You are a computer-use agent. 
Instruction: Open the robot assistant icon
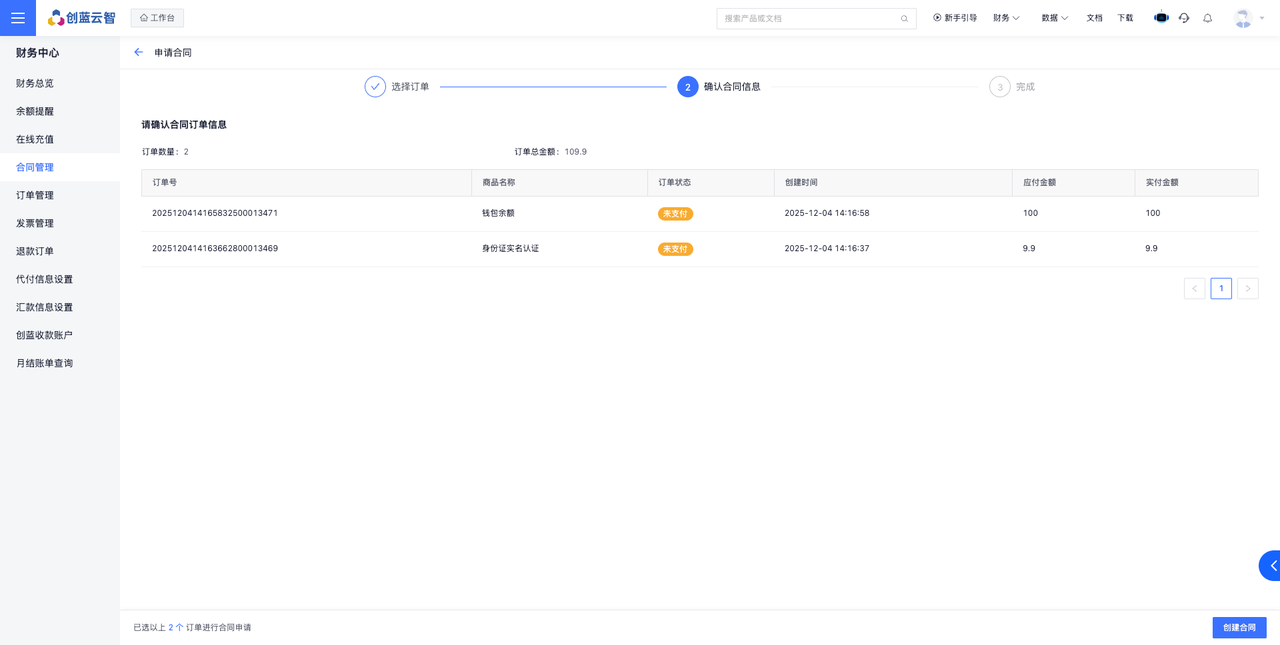tap(1161, 18)
